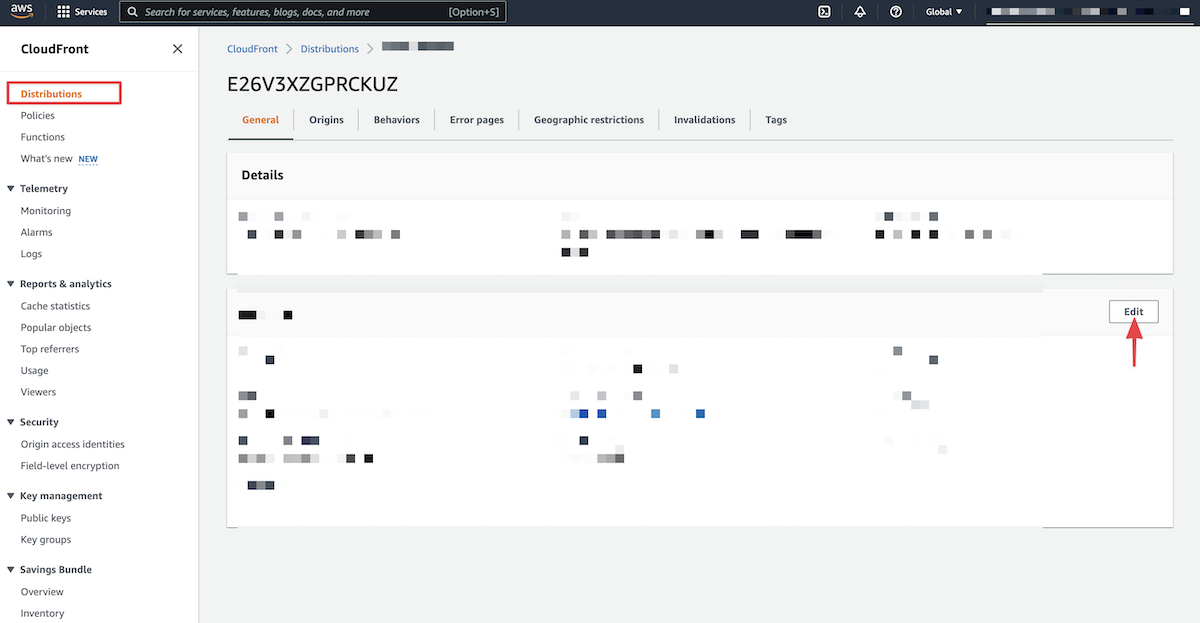Open Savings Bundle Overview link

pos(42,592)
